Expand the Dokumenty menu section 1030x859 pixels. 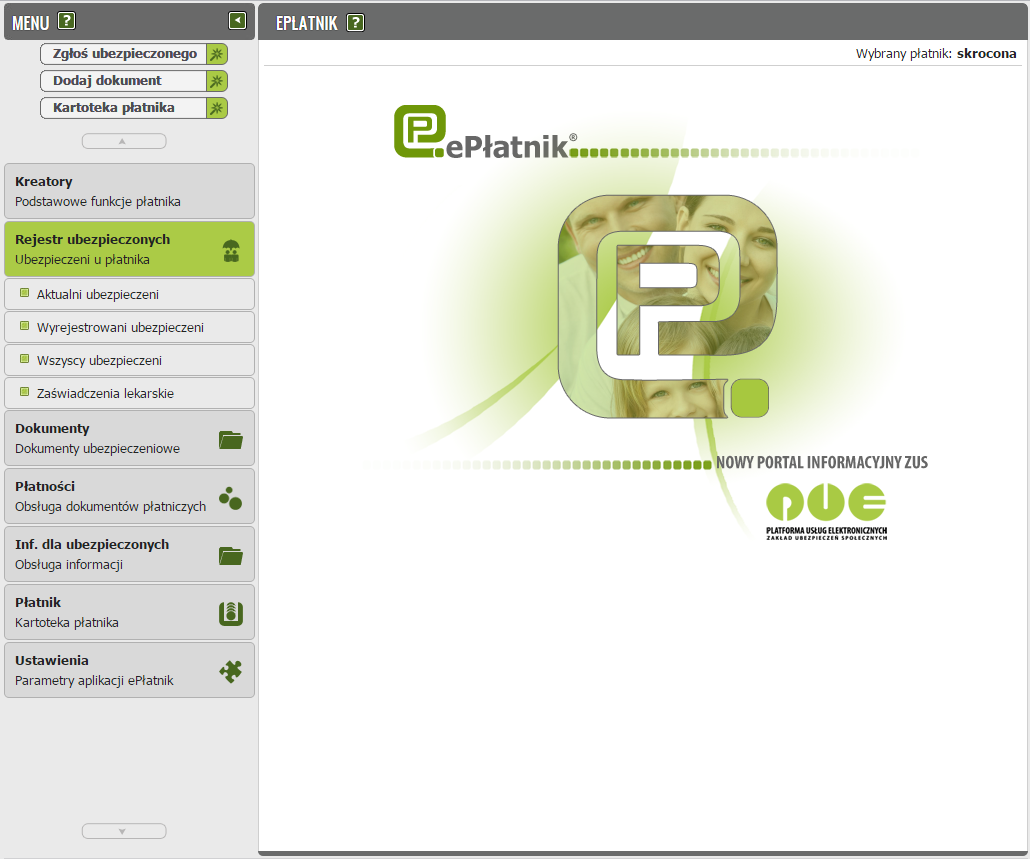[129, 438]
